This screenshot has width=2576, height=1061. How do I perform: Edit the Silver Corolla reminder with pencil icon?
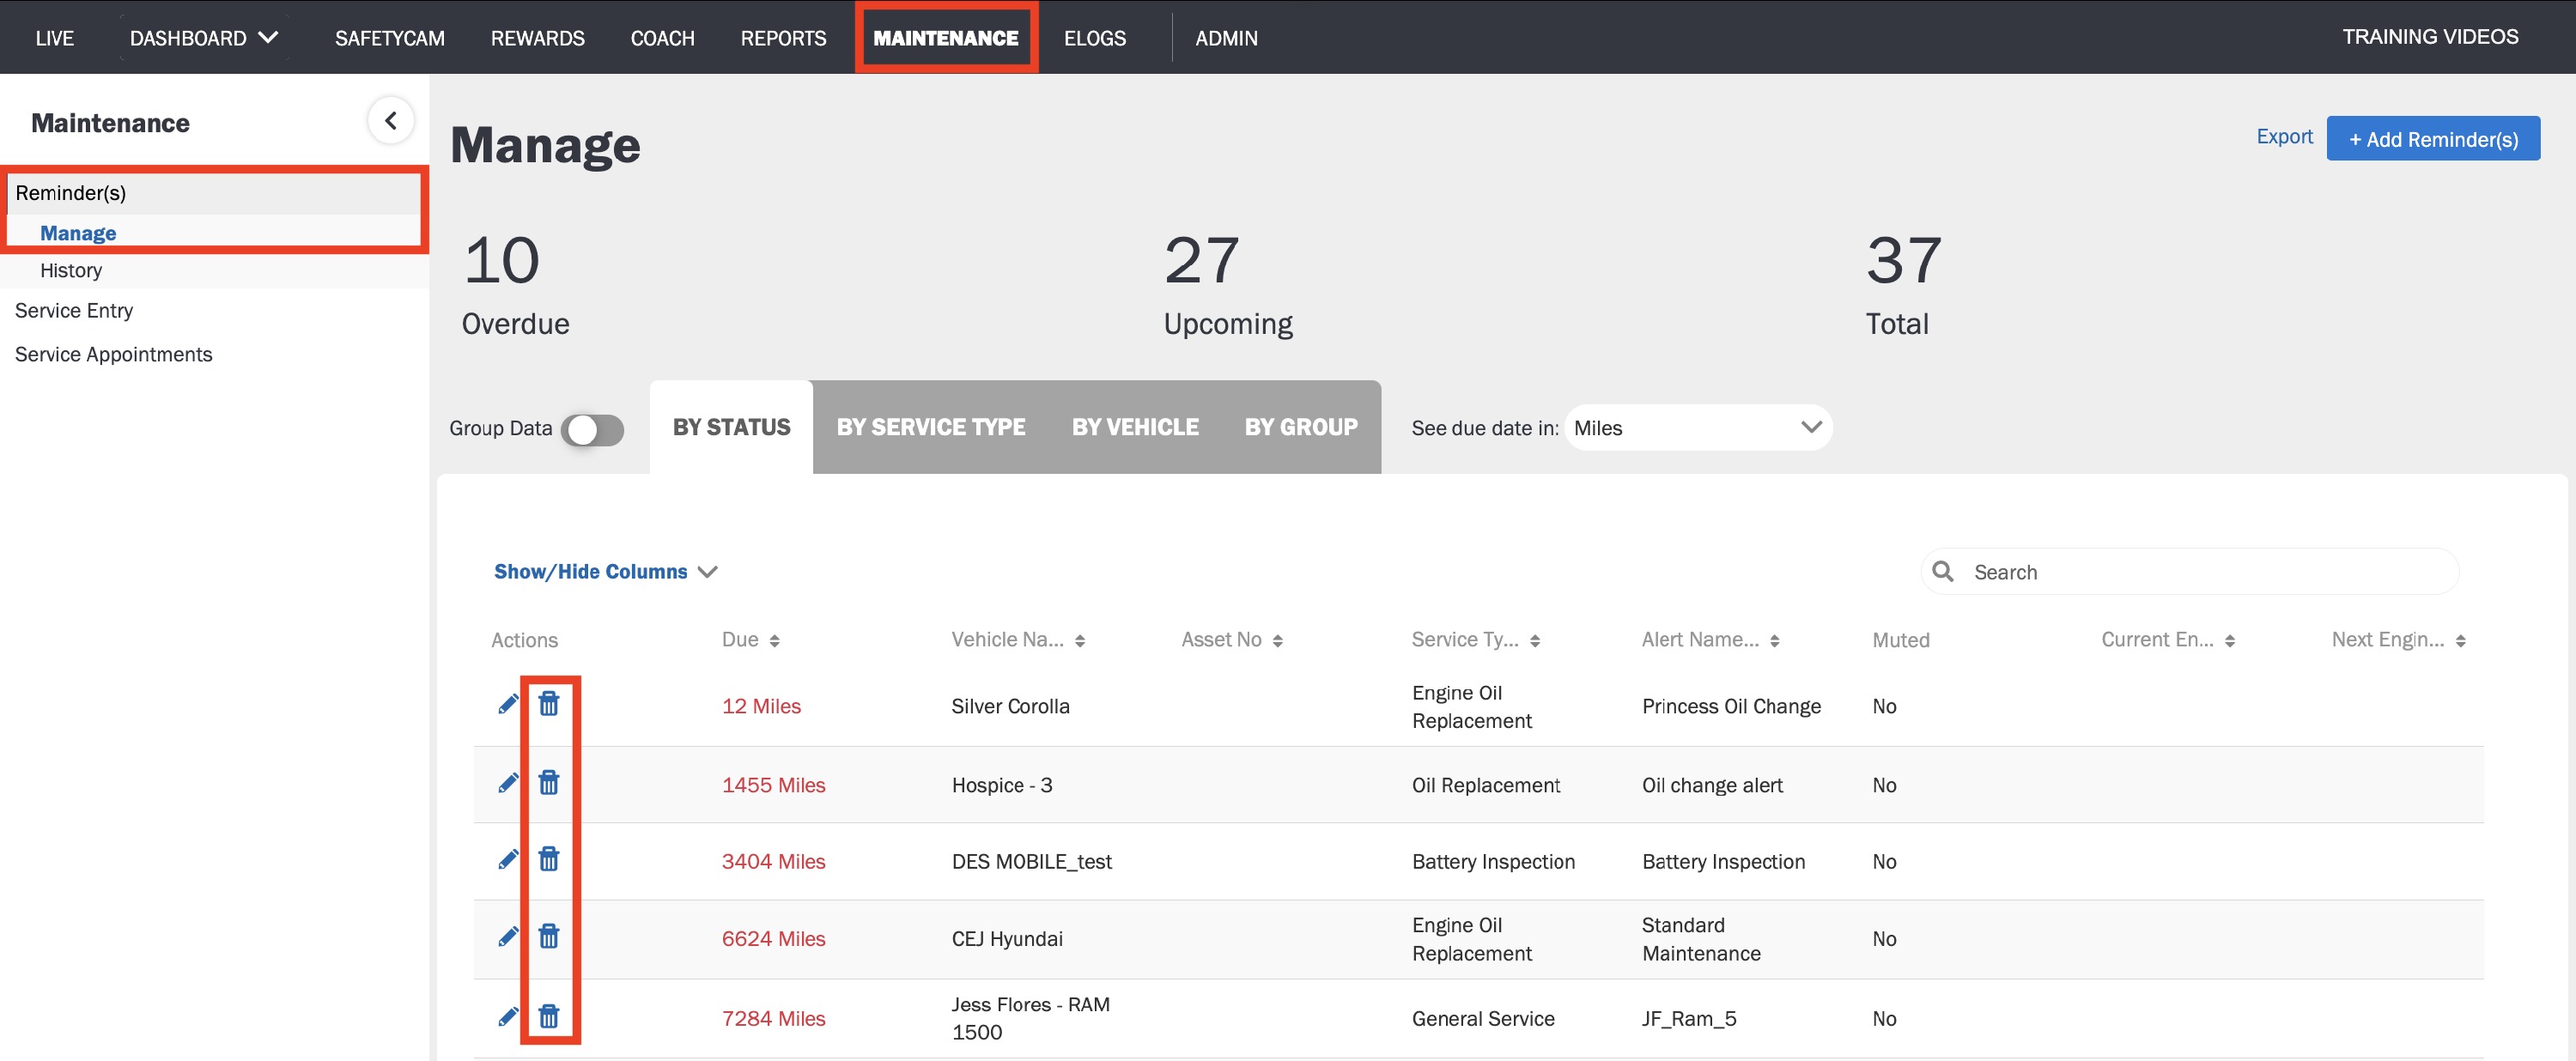pos(508,705)
